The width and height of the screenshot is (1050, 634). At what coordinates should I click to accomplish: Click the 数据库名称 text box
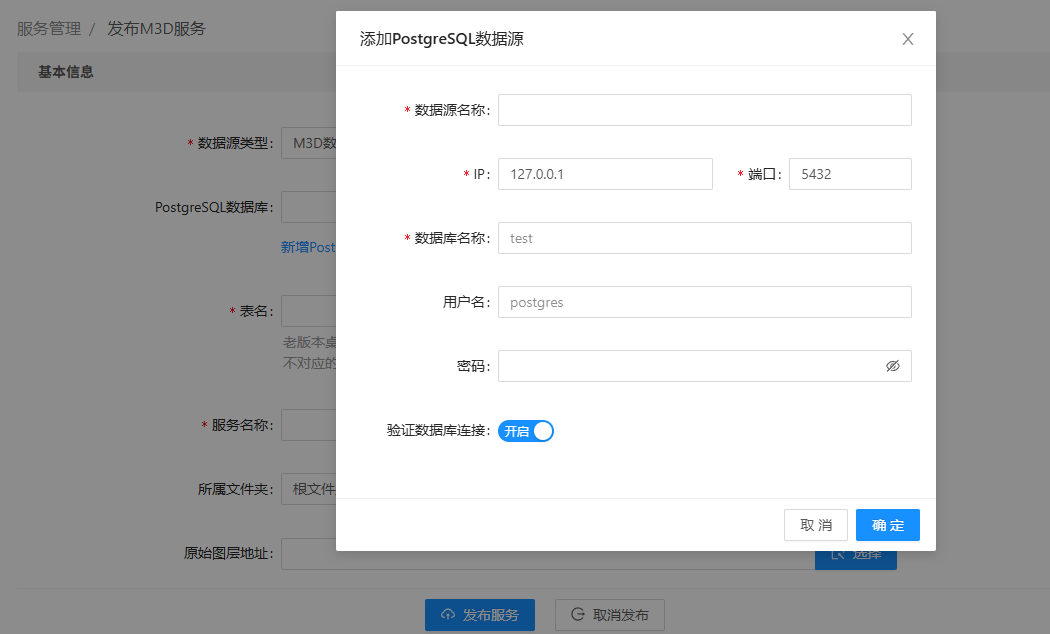point(704,238)
